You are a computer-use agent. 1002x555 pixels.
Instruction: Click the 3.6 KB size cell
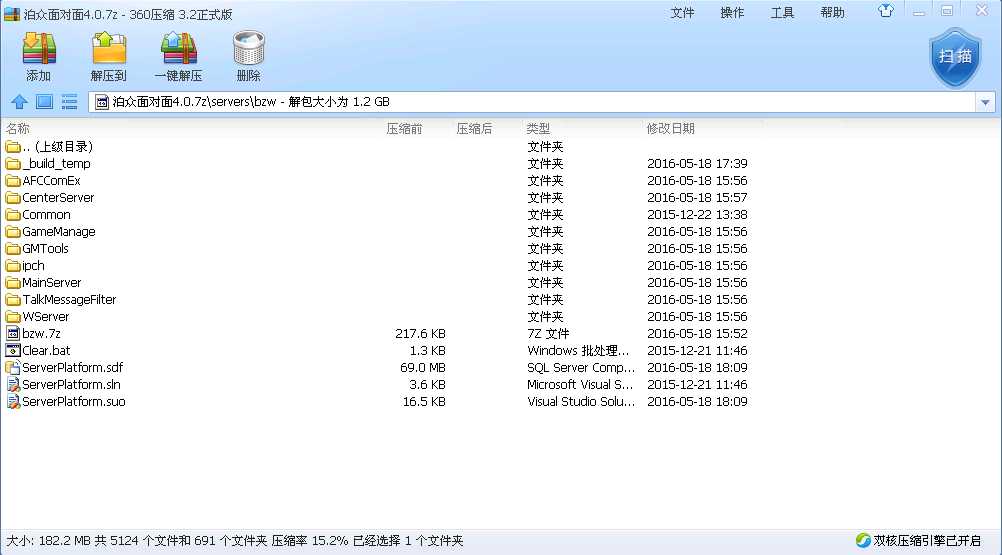[427, 384]
